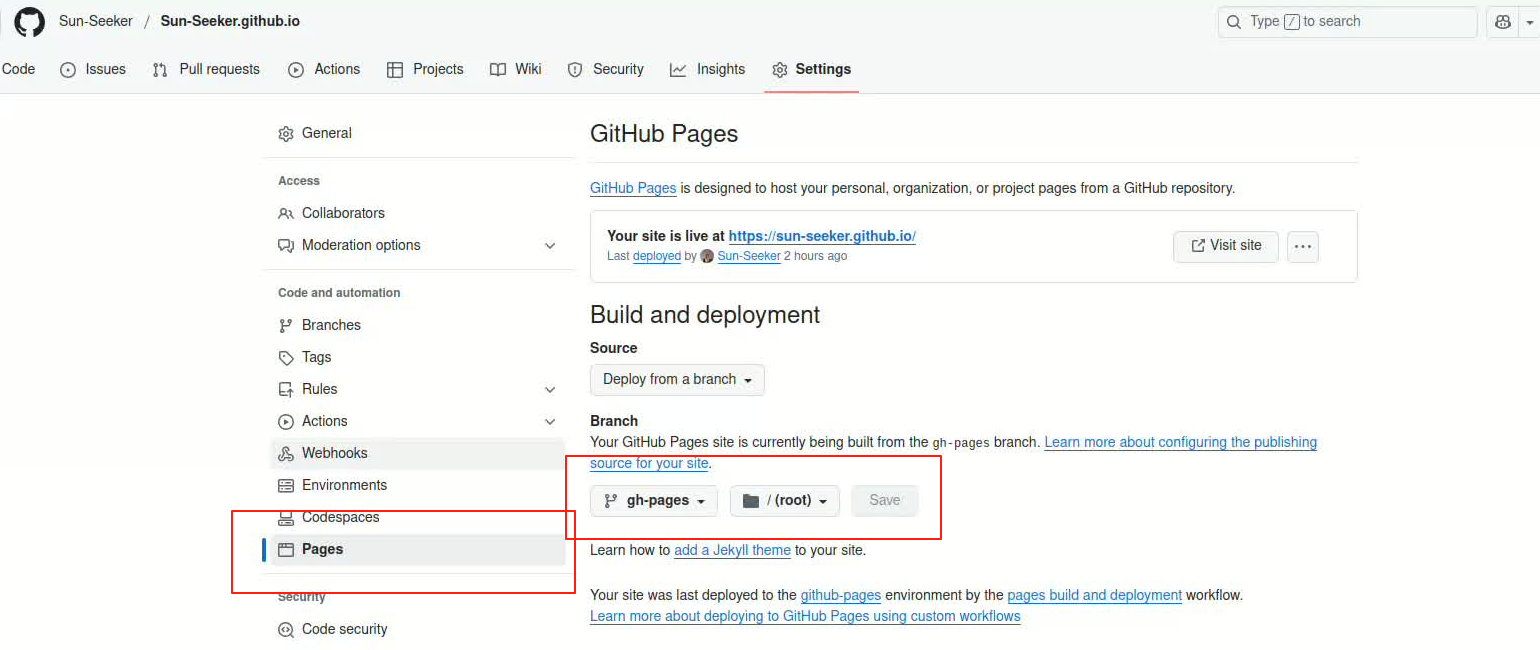This screenshot has height=650, width=1540.
Task: Open Tags settings in sidebar
Action: (316, 357)
